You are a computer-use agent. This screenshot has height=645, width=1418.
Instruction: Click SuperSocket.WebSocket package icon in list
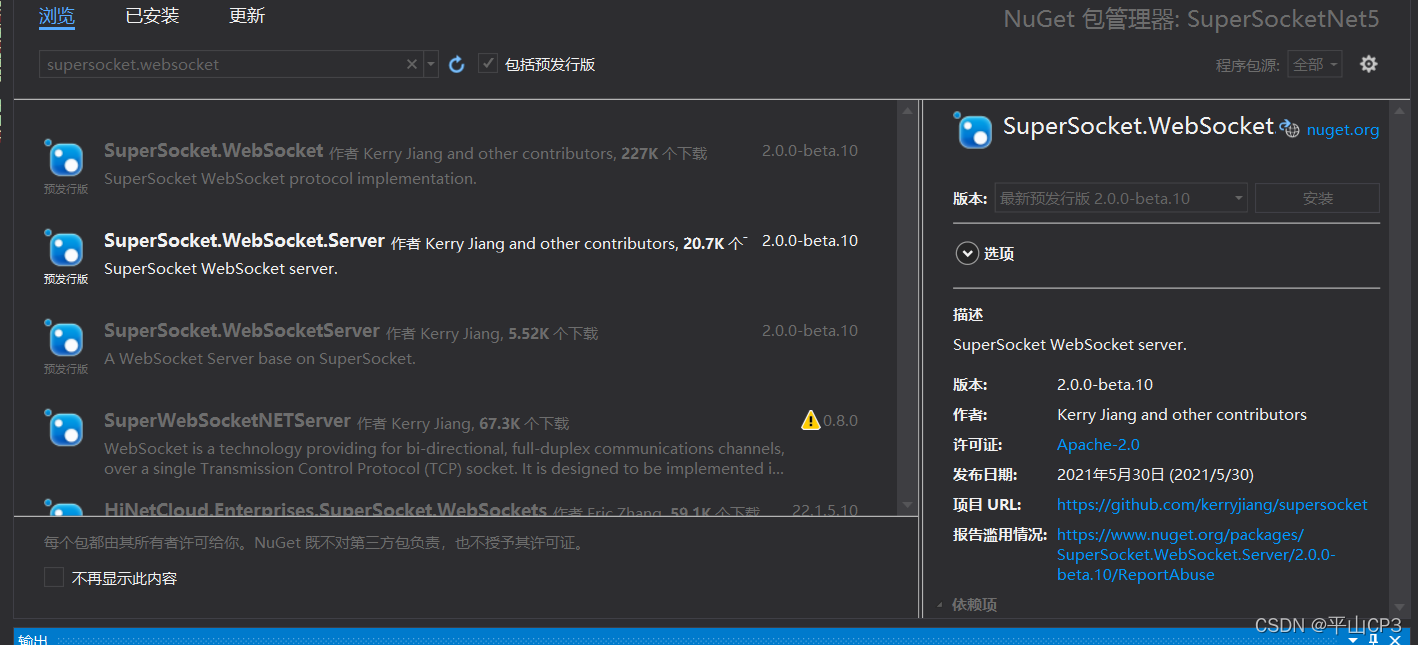[x=66, y=158]
